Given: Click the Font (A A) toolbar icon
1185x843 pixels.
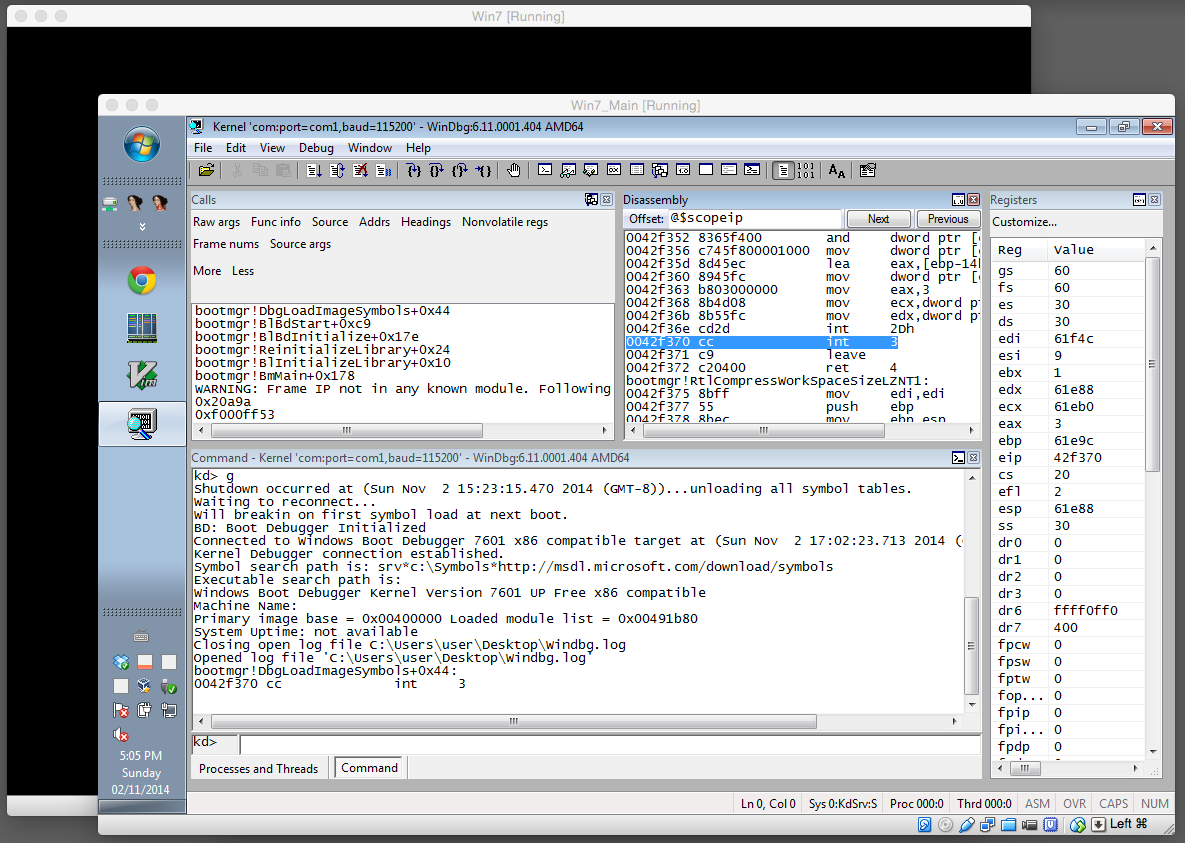Looking at the screenshot, I should (837, 170).
